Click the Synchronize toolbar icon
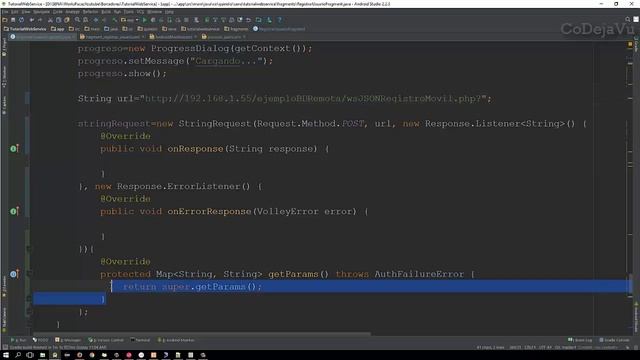 tap(22, 20)
